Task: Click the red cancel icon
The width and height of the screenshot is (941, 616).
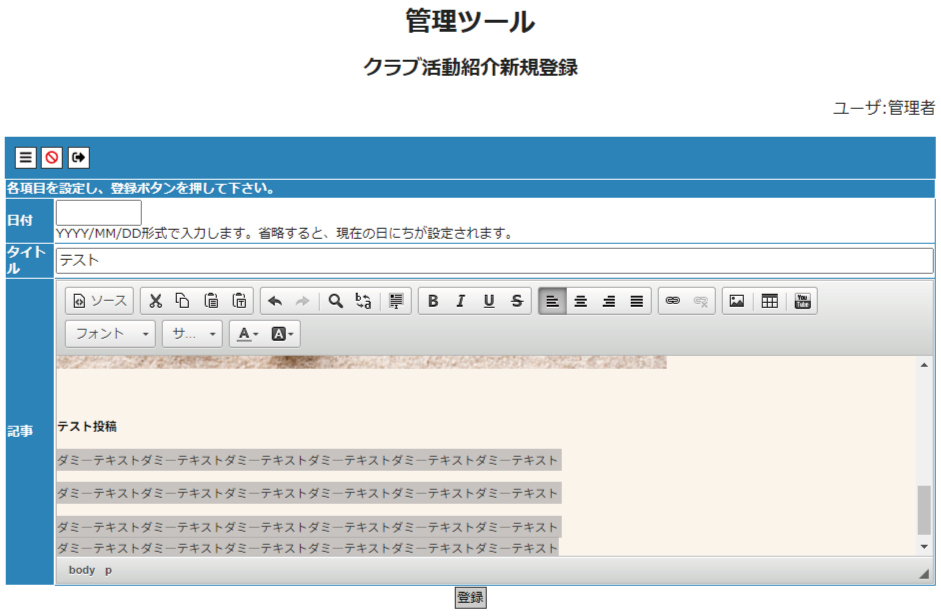Action: click(52, 158)
